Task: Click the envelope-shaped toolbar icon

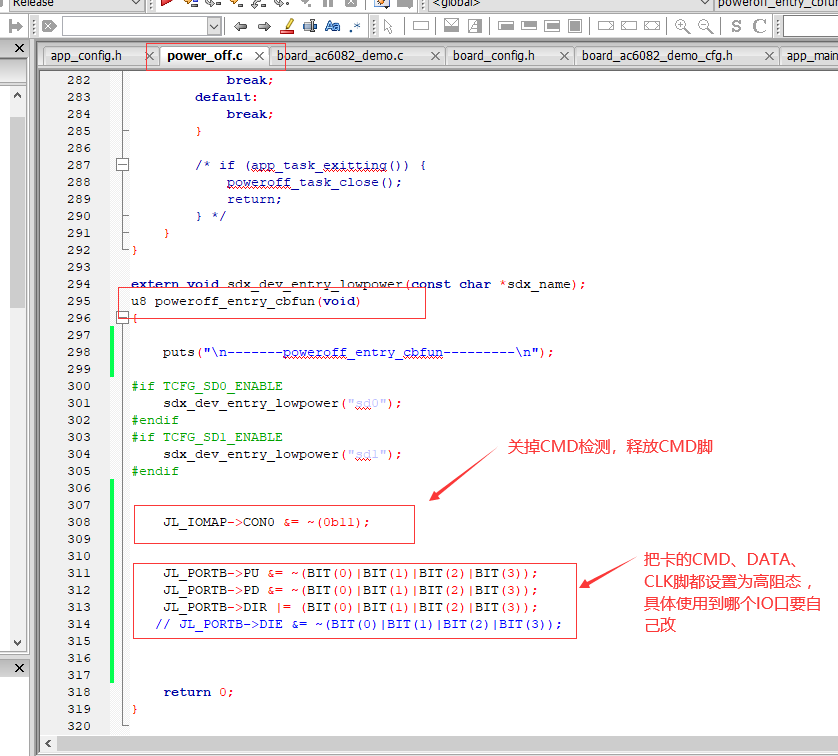Action: [x=451, y=26]
